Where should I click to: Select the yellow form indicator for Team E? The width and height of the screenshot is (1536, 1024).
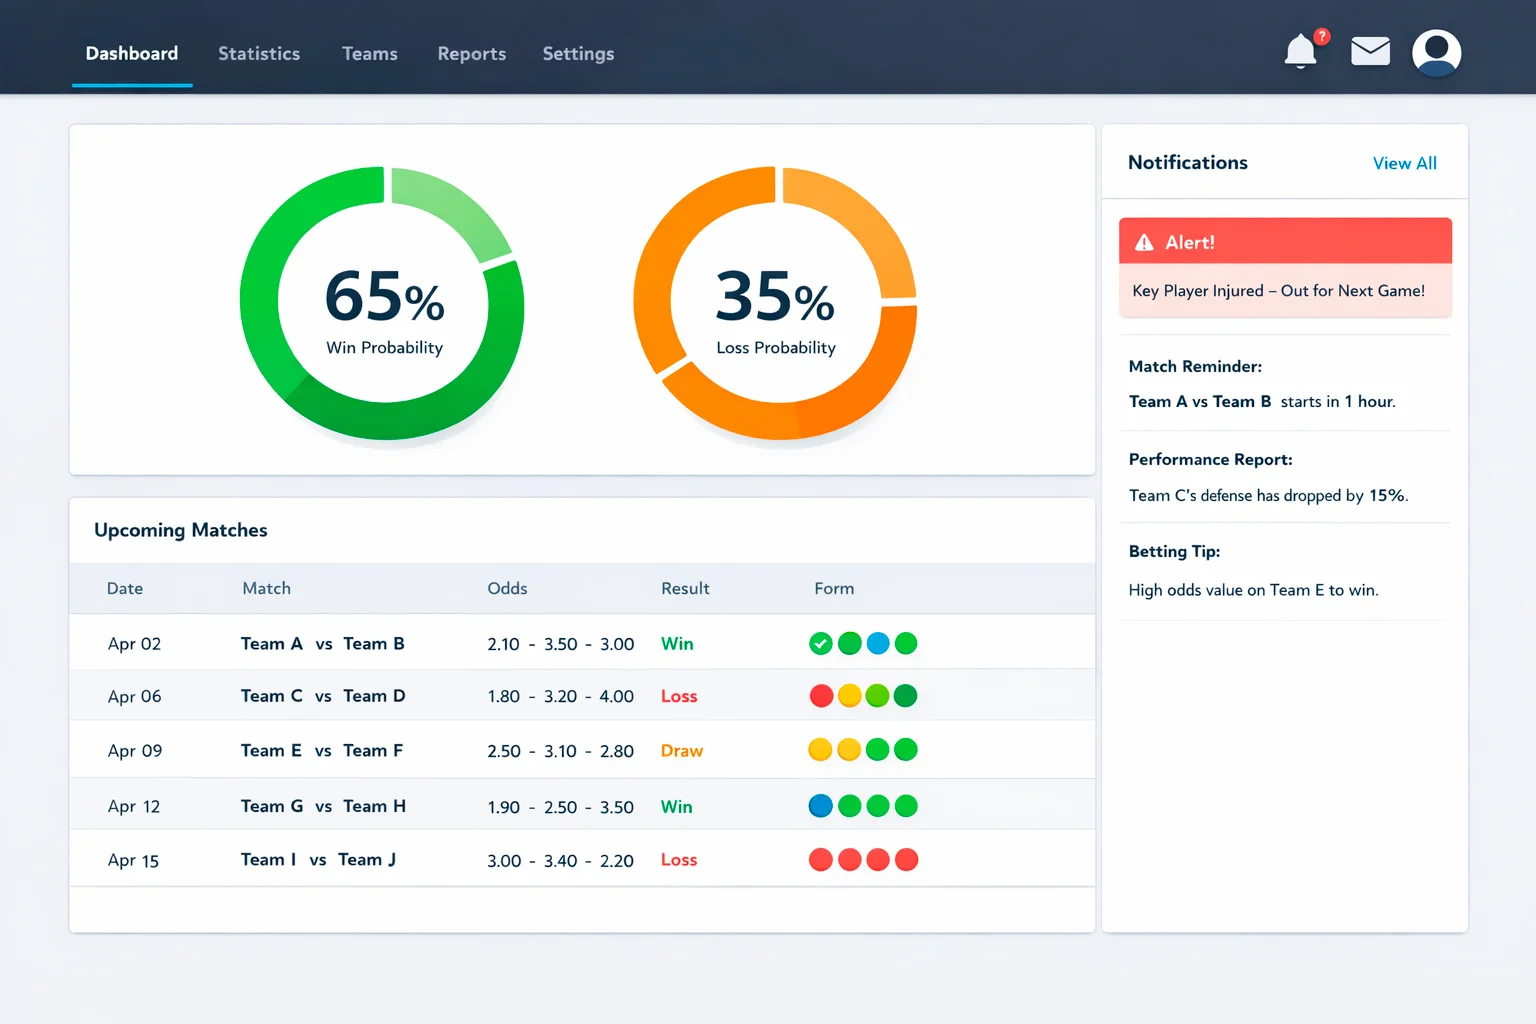820,749
